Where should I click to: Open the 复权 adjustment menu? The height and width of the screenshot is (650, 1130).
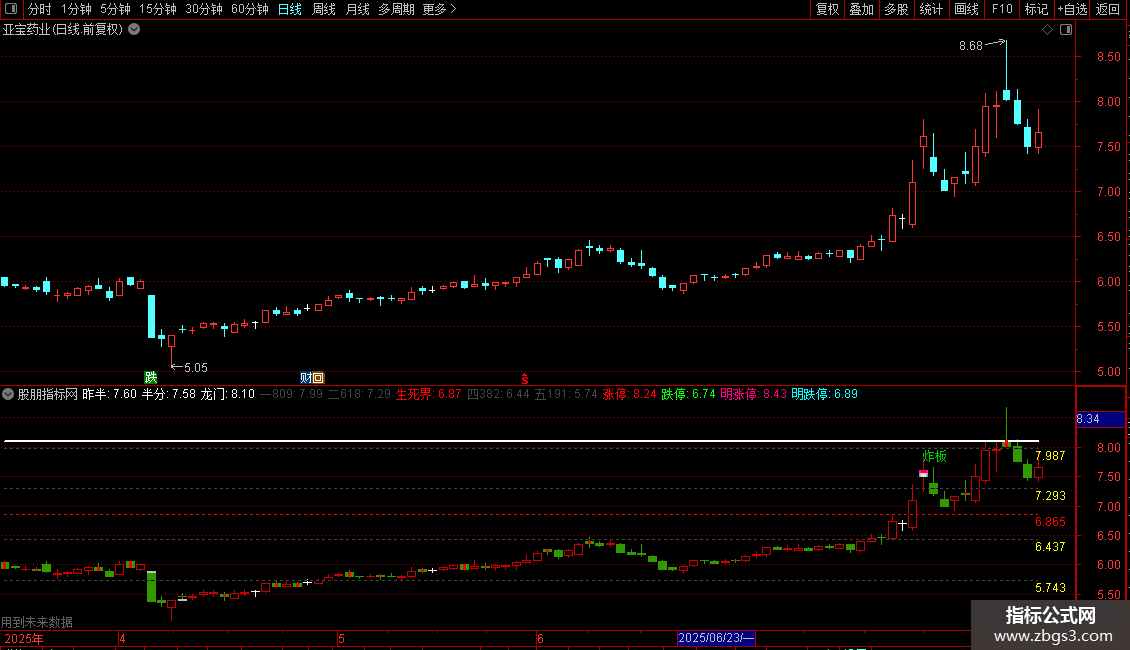[x=827, y=9]
